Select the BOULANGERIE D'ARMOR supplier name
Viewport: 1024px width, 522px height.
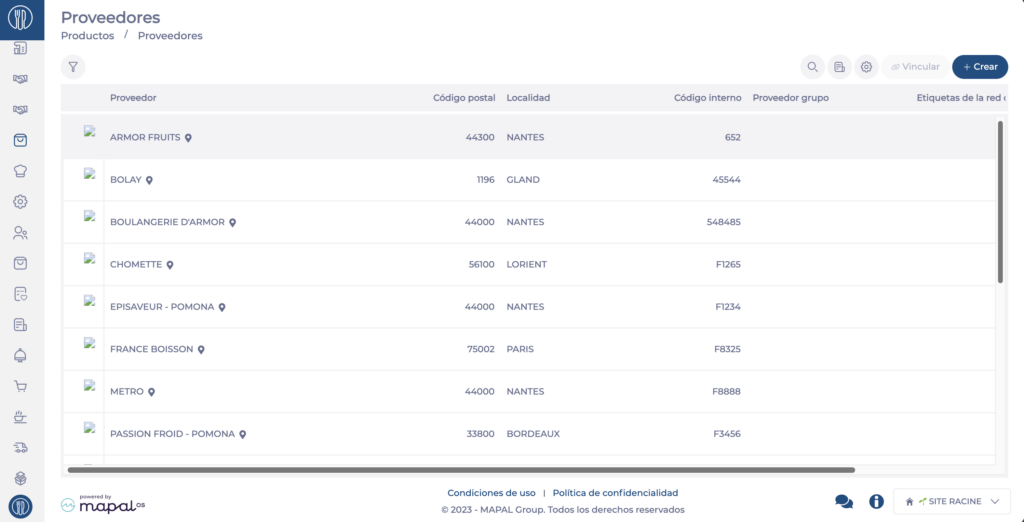[x=167, y=223]
